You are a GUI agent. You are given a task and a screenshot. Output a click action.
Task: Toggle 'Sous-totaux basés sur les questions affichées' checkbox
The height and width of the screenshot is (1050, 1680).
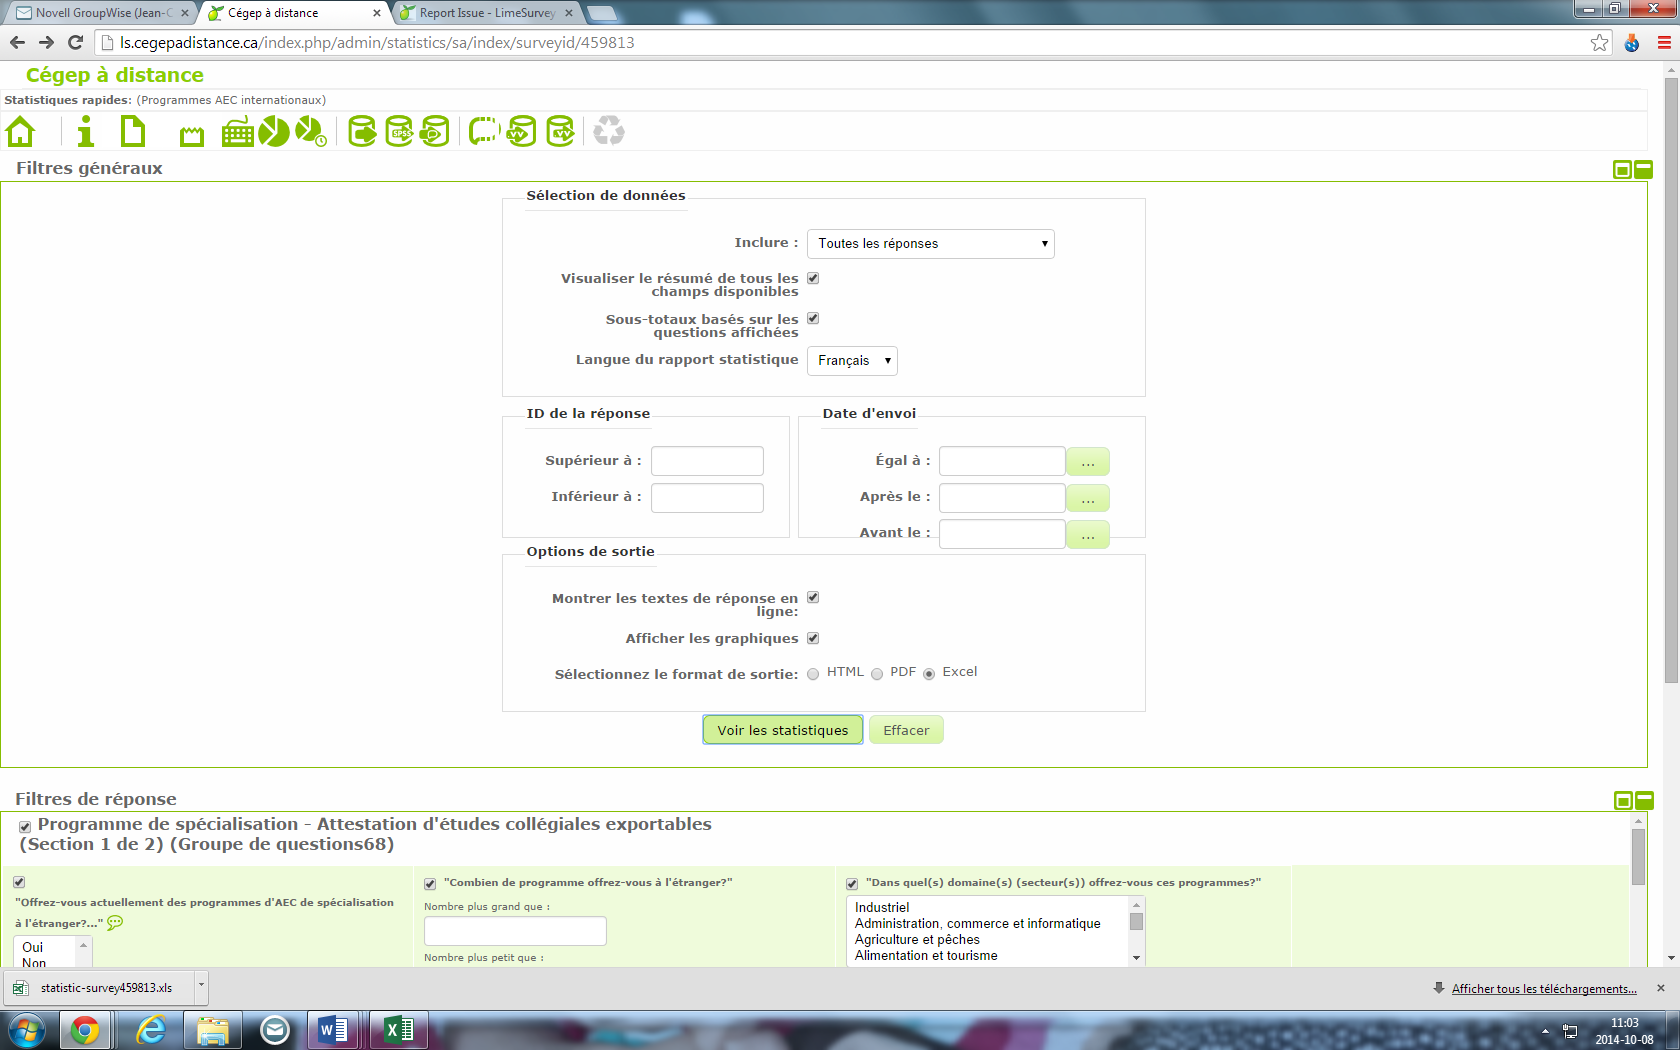[813, 318]
